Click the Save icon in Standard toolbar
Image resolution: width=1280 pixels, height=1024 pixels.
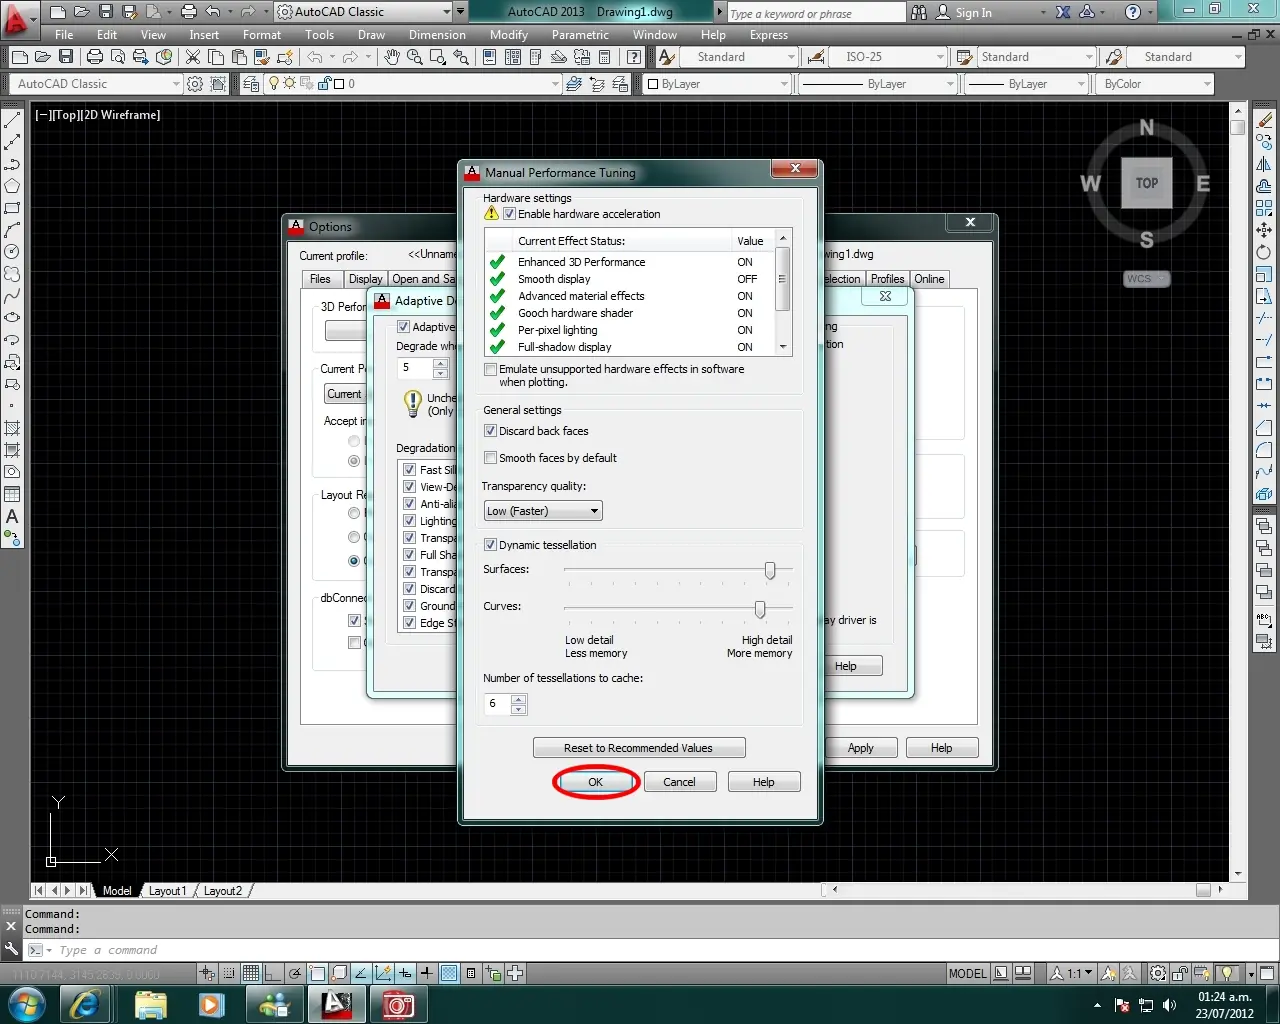point(66,57)
